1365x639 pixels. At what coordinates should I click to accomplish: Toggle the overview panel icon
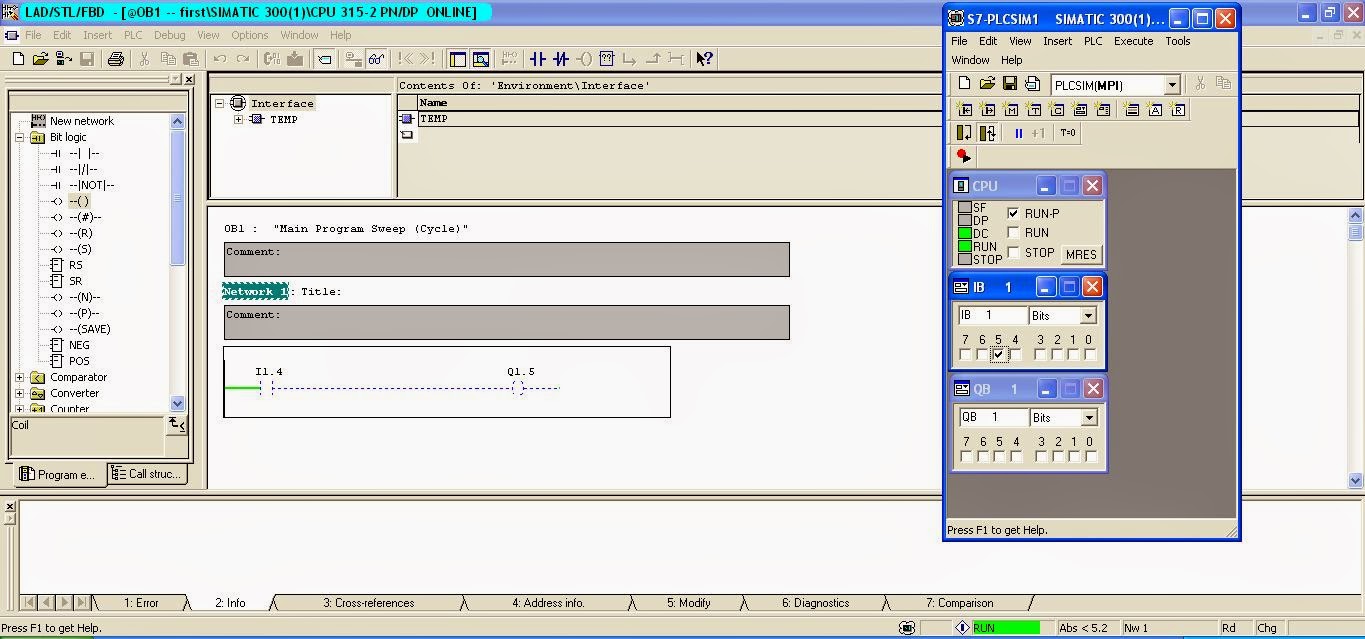[x=458, y=59]
